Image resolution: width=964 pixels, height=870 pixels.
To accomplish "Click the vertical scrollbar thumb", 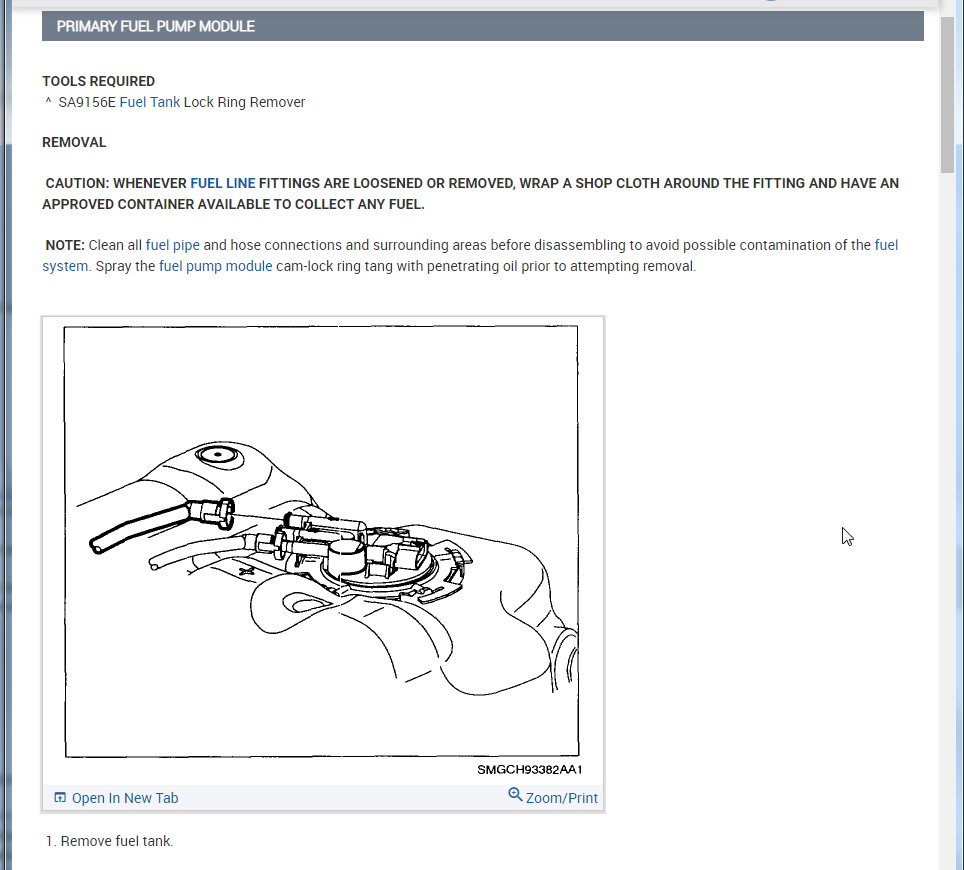I will 947,95.
